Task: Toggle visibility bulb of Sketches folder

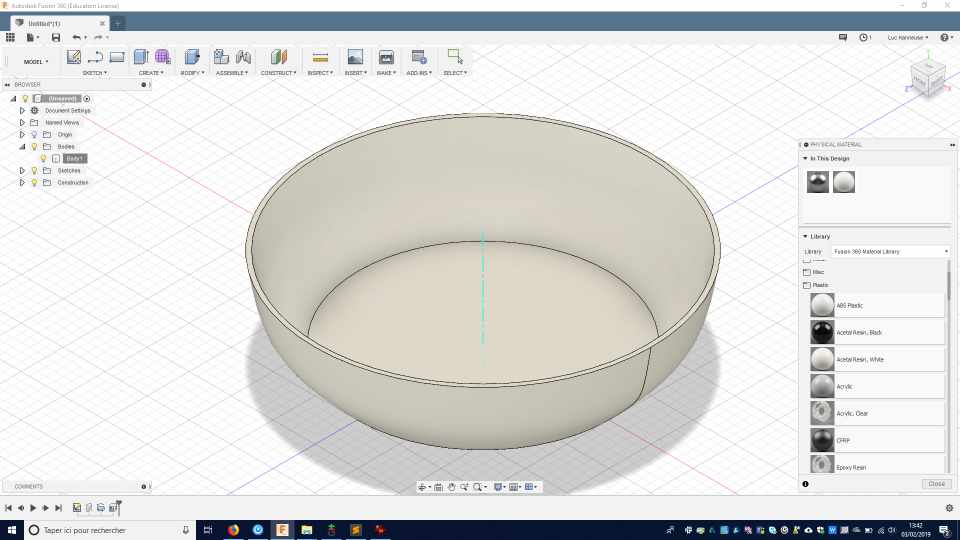Action: tap(34, 171)
